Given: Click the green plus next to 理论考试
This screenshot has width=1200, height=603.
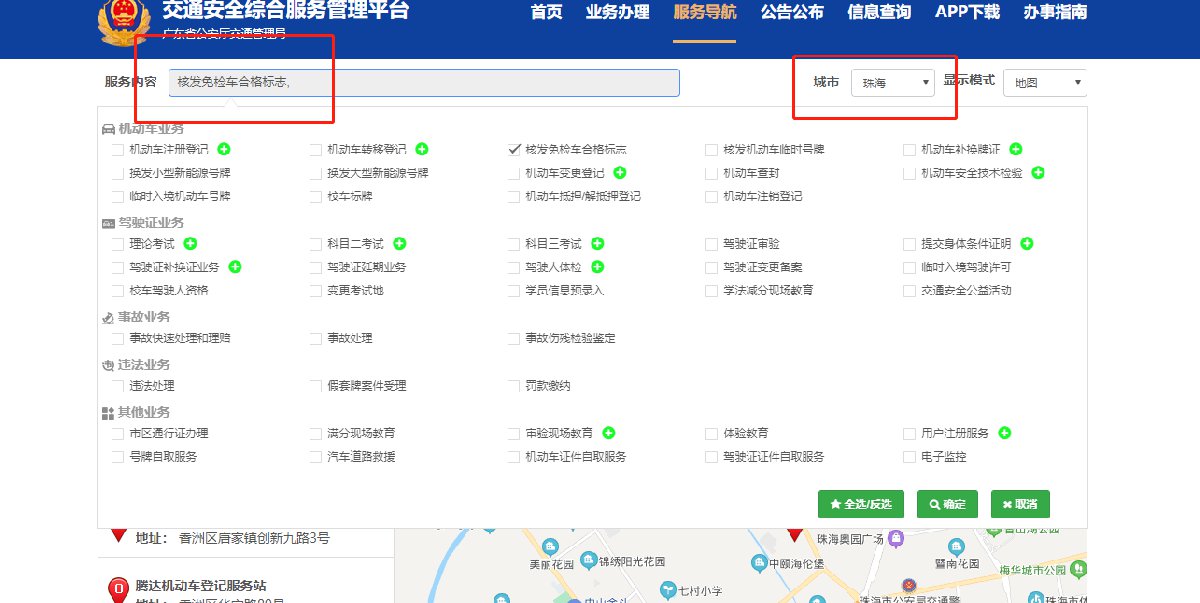Looking at the screenshot, I should point(190,244).
